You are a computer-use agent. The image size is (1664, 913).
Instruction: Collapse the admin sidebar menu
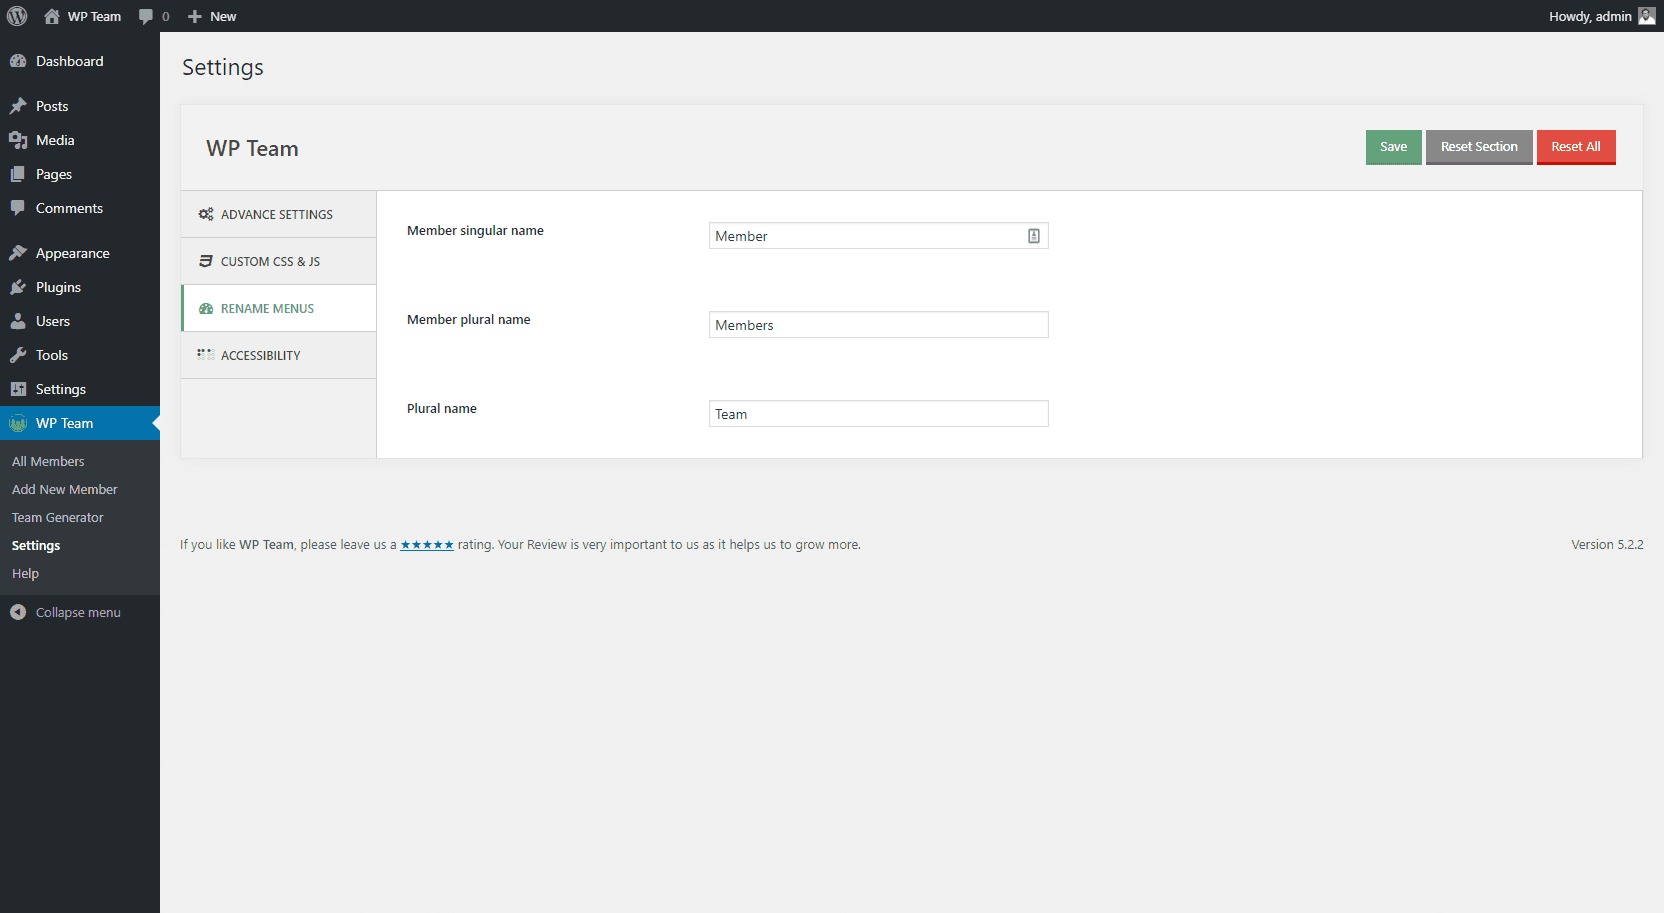click(x=66, y=612)
